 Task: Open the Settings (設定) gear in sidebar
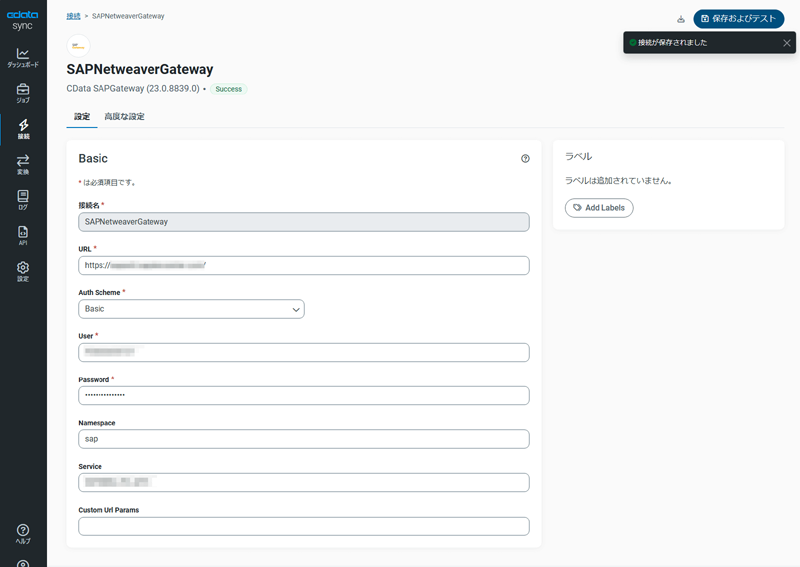tap(23, 271)
